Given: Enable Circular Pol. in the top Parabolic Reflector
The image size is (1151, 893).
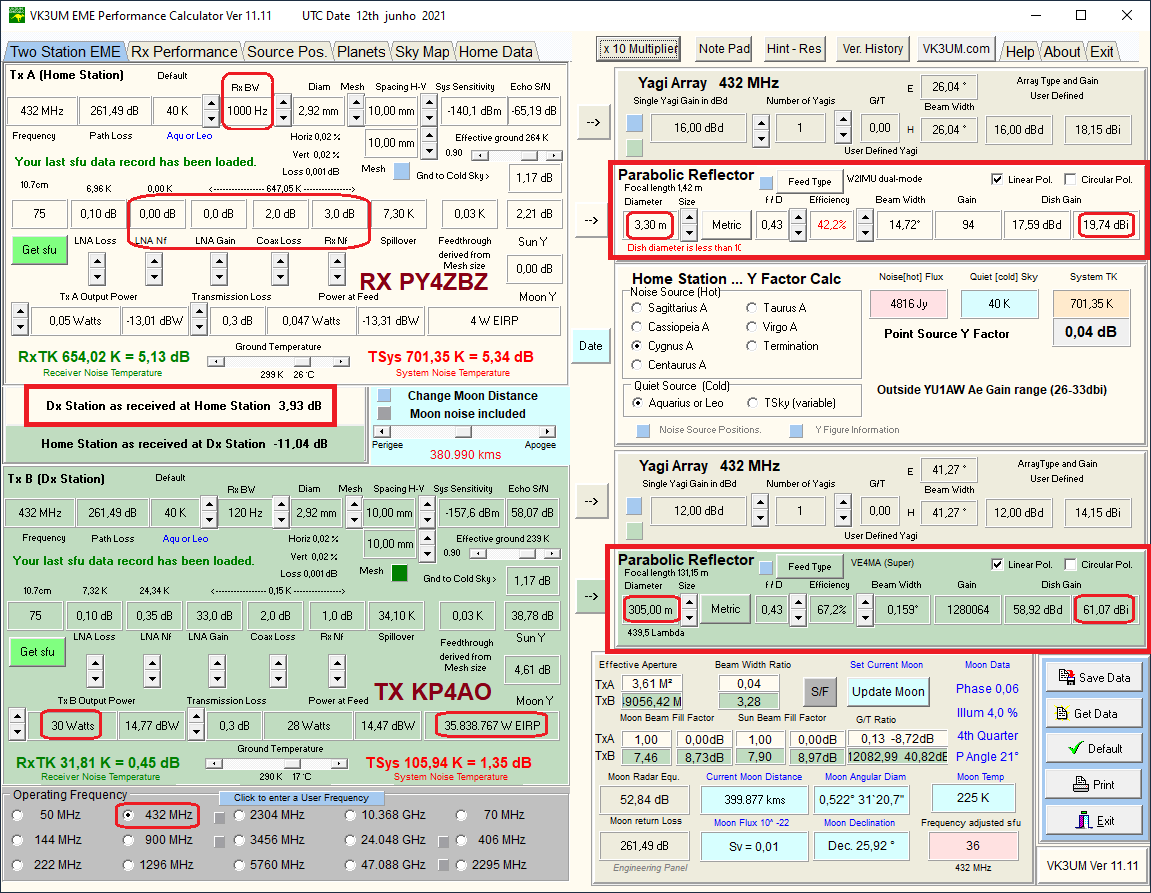Looking at the screenshot, I should click(1071, 180).
